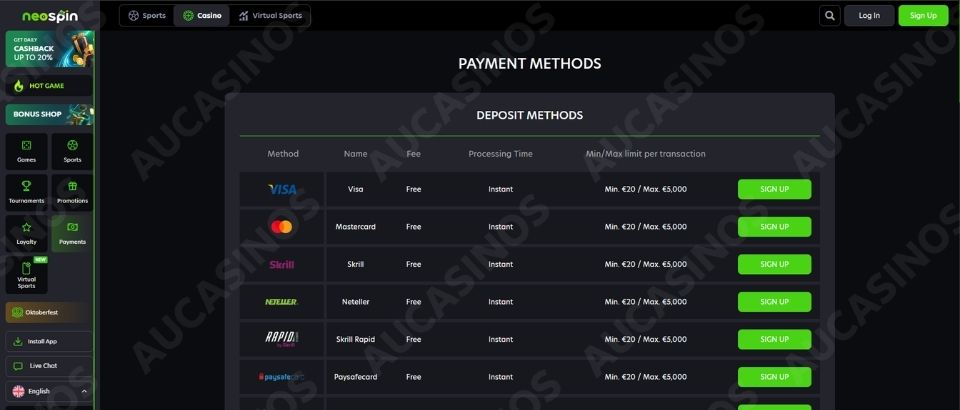The height and width of the screenshot is (410, 960).
Task: Click the "Paysafecard" name cell
Action: pyautogui.click(x=356, y=377)
